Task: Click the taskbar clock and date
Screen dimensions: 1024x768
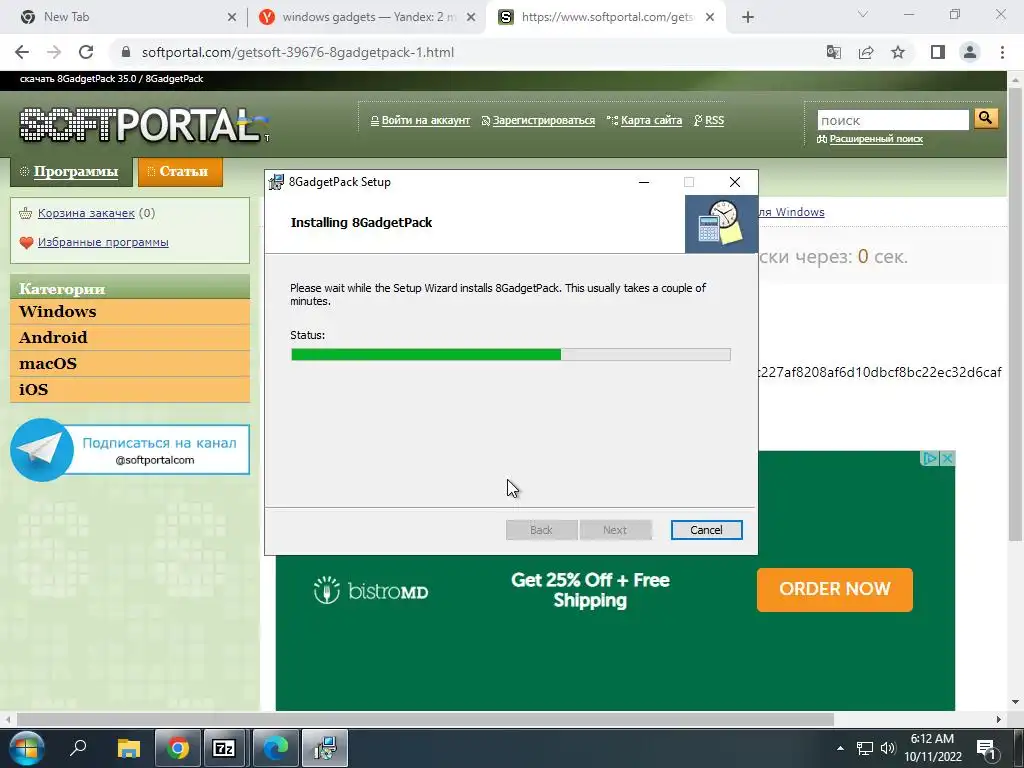Action: click(x=933, y=748)
